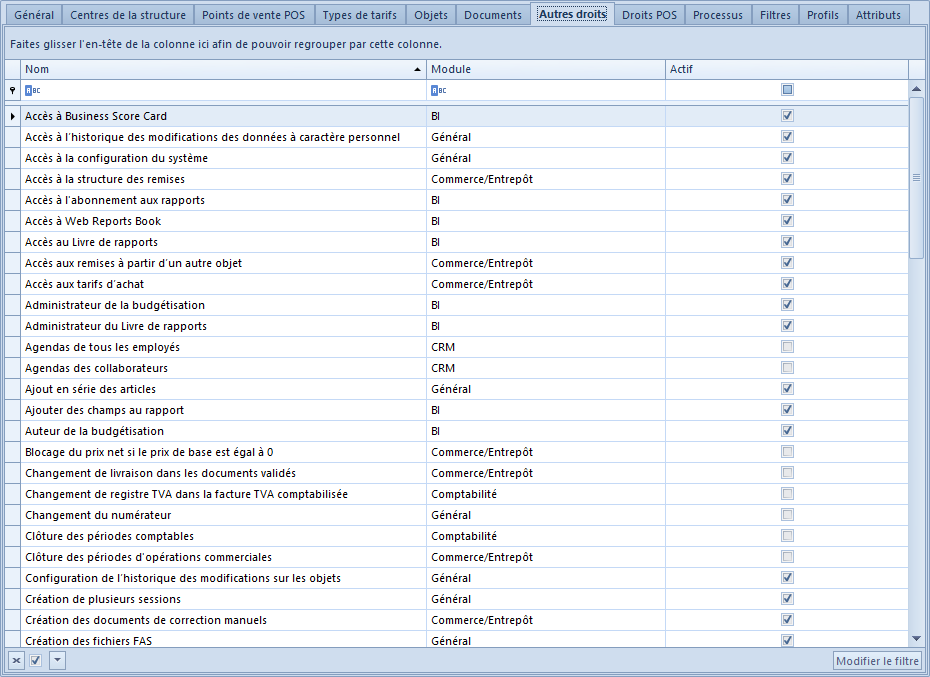The width and height of the screenshot is (930, 677).
Task: Switch to the Processus tab
Action: pos(718,15)
